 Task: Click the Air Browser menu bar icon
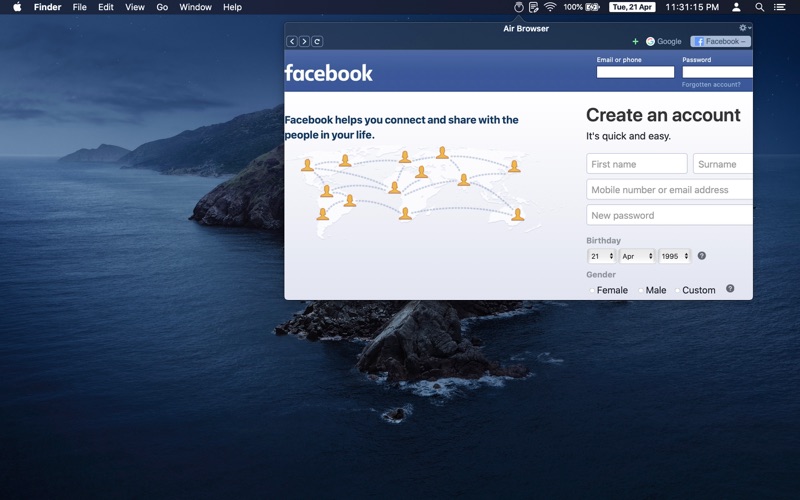click(x=518, y=7)
